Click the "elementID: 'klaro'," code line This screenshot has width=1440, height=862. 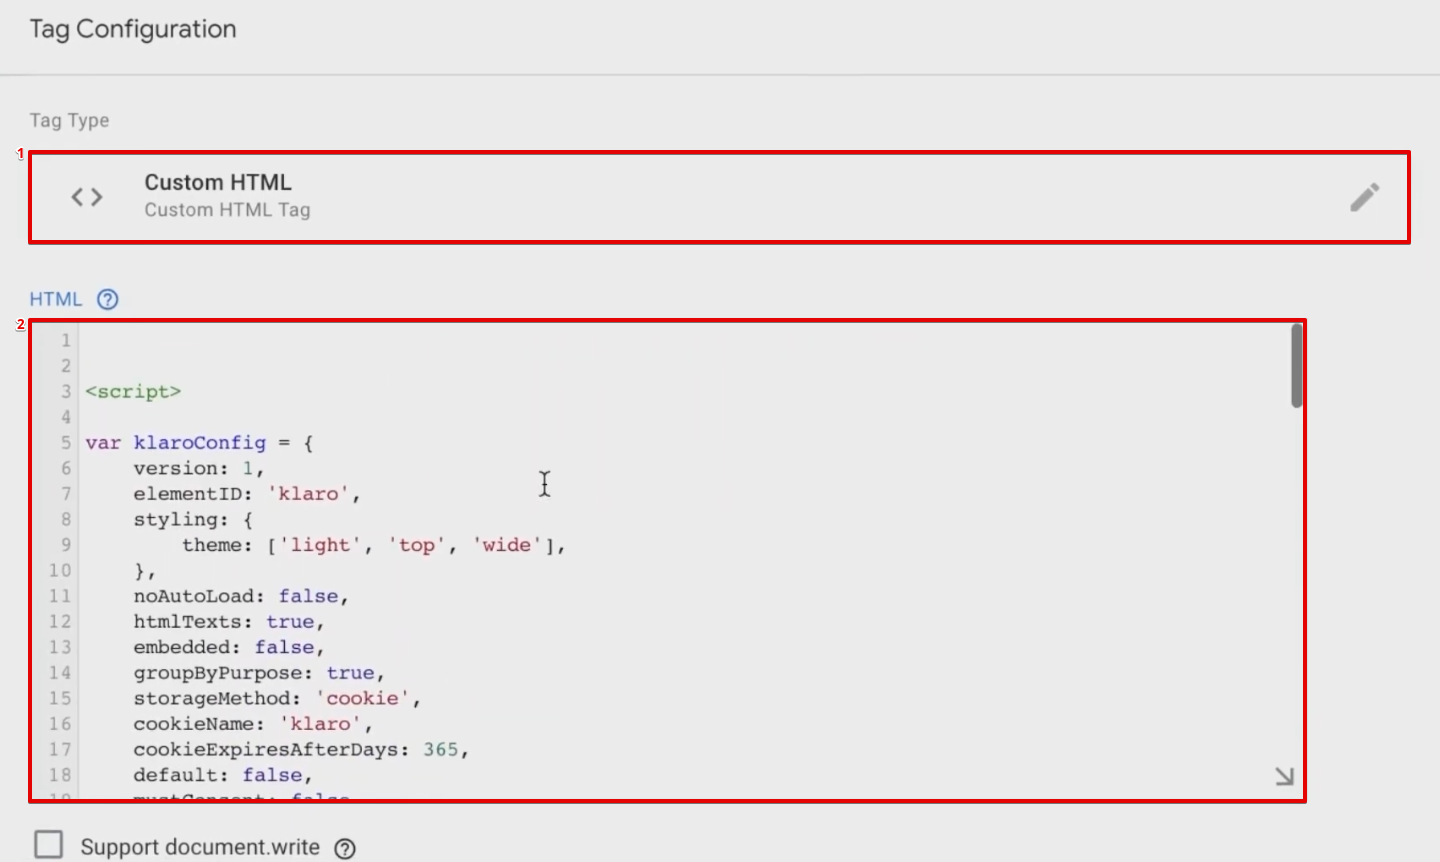(x=246, y=494)
